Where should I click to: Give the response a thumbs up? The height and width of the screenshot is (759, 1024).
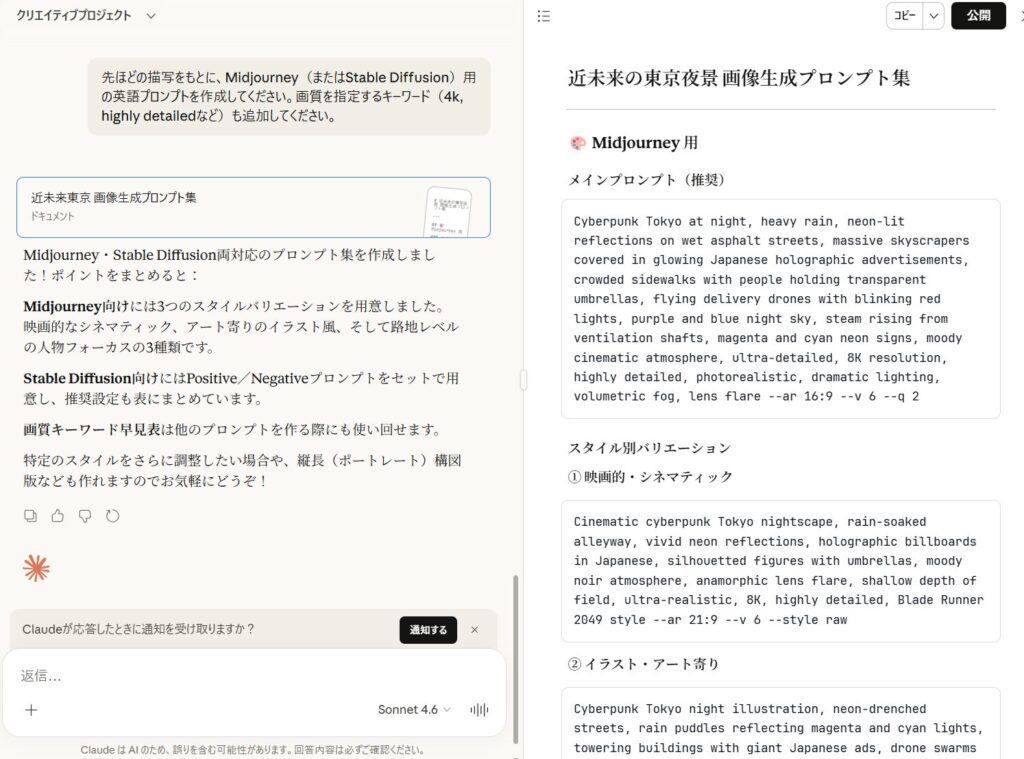[x=57, y=515]
